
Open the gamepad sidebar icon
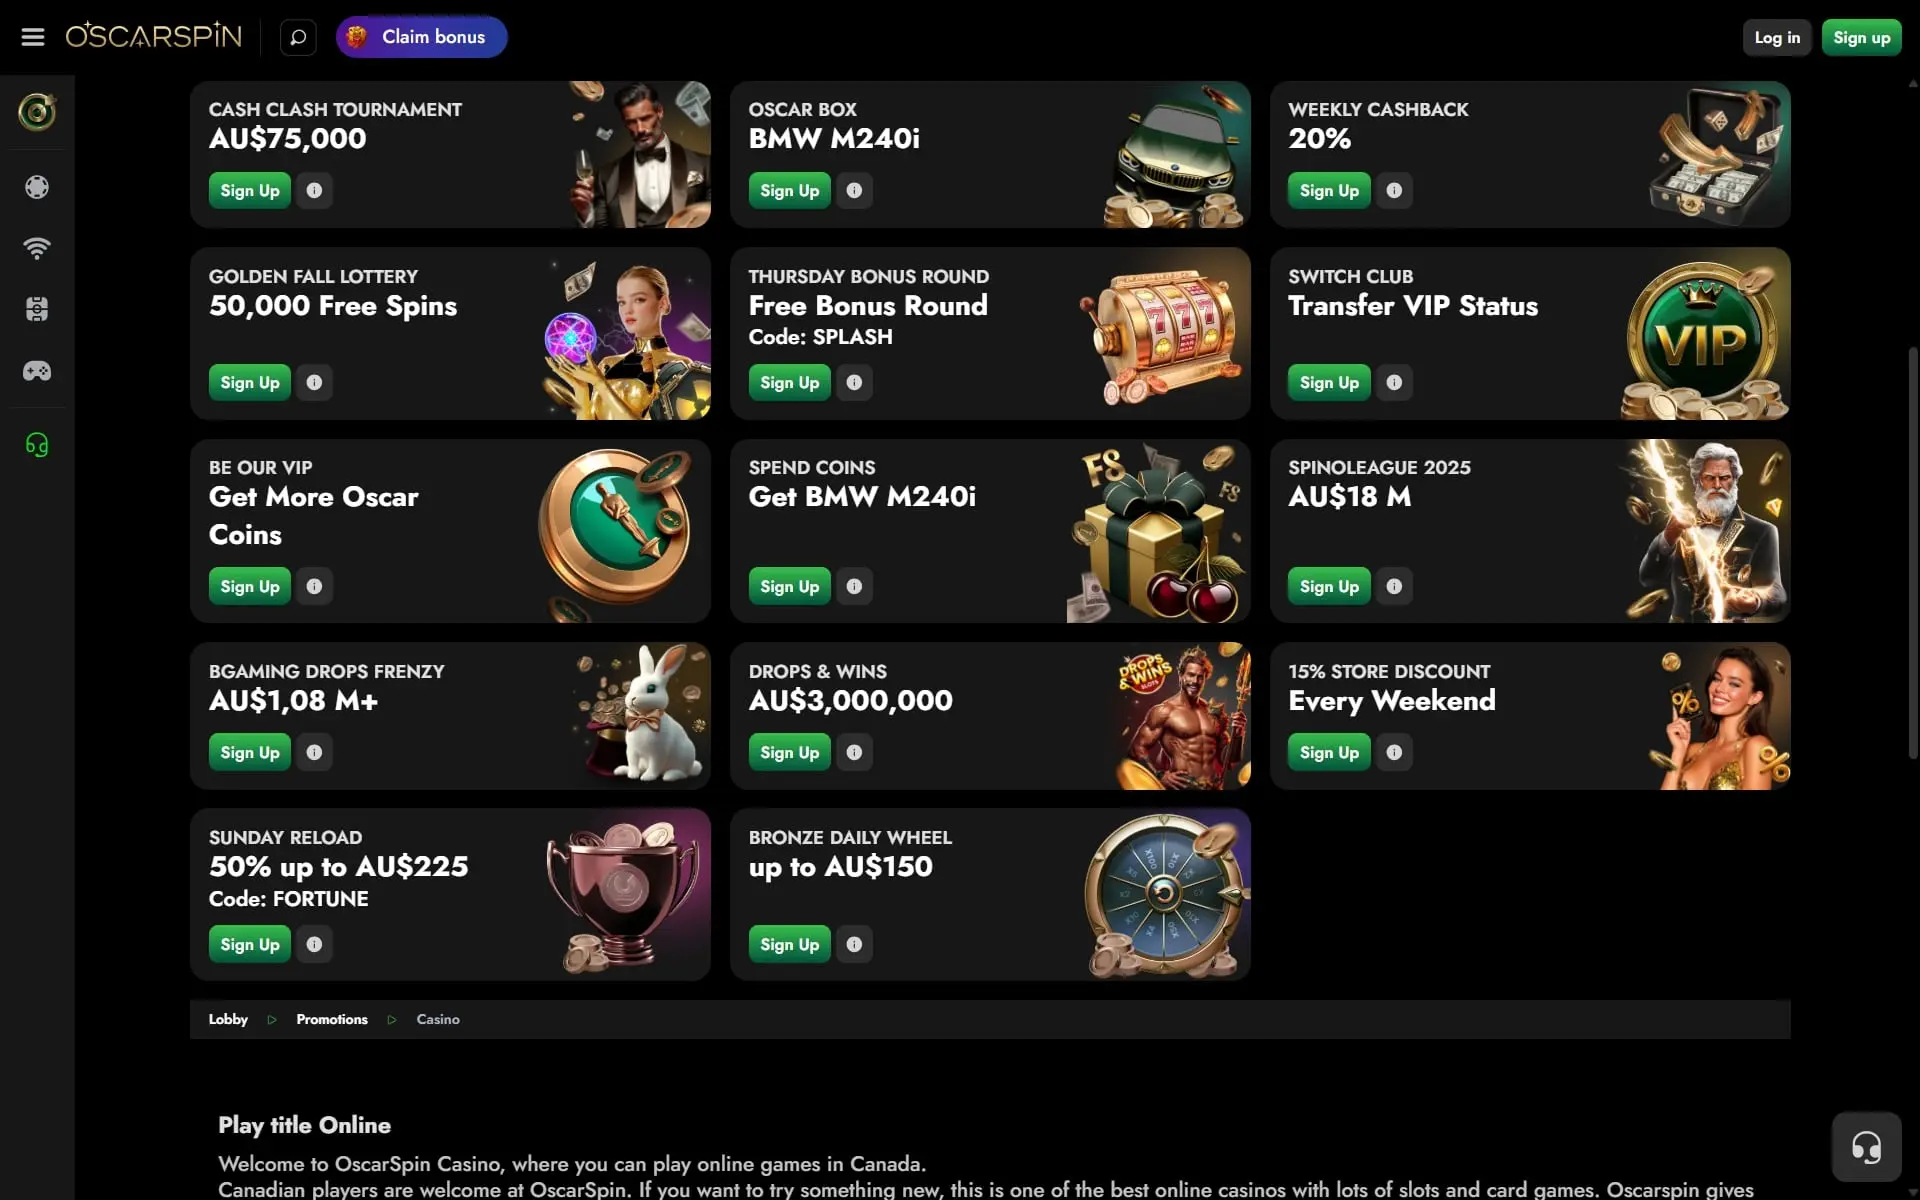[37, 371]
